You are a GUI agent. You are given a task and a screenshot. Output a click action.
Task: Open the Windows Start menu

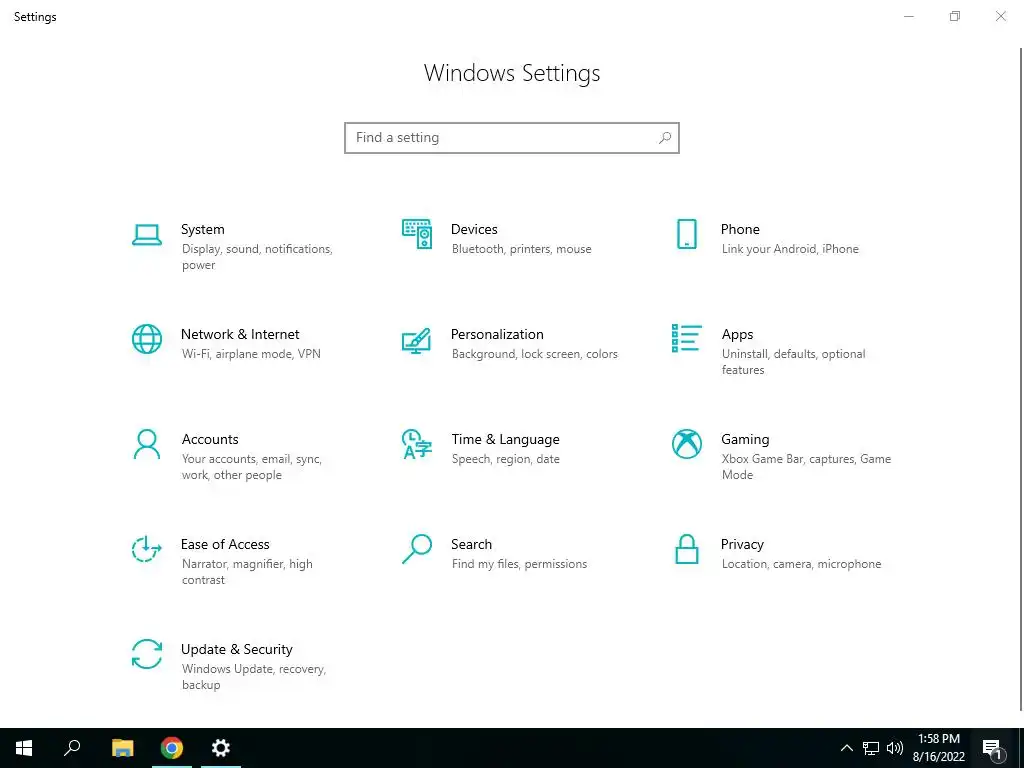(24, 748)
